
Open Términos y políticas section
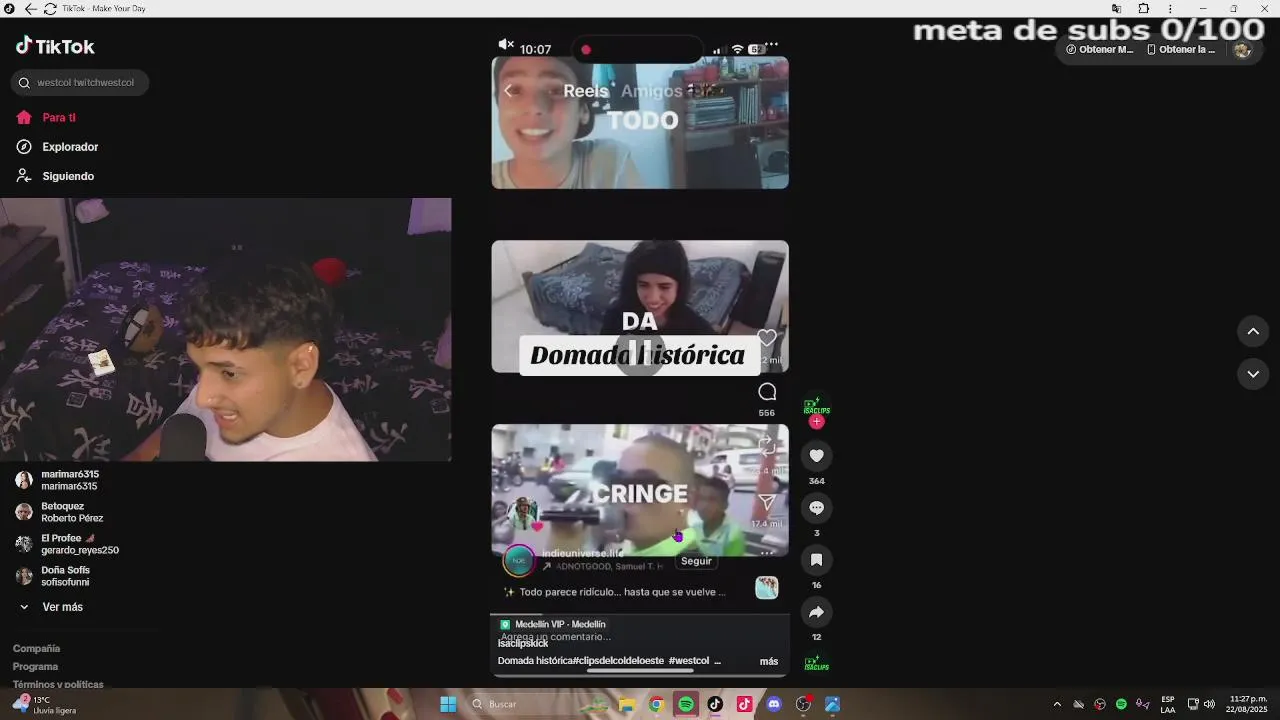(x=58, y=684)
